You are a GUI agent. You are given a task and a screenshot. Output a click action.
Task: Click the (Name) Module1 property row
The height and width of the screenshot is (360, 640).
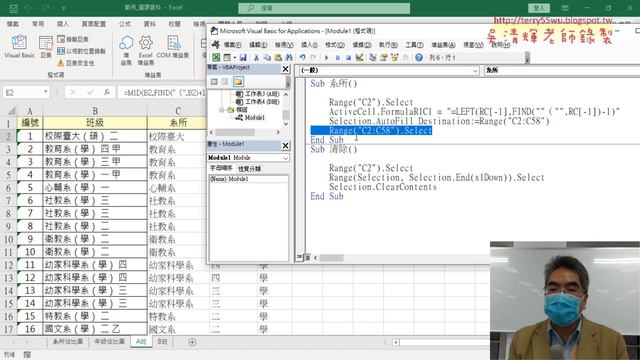tap(249, 179)
